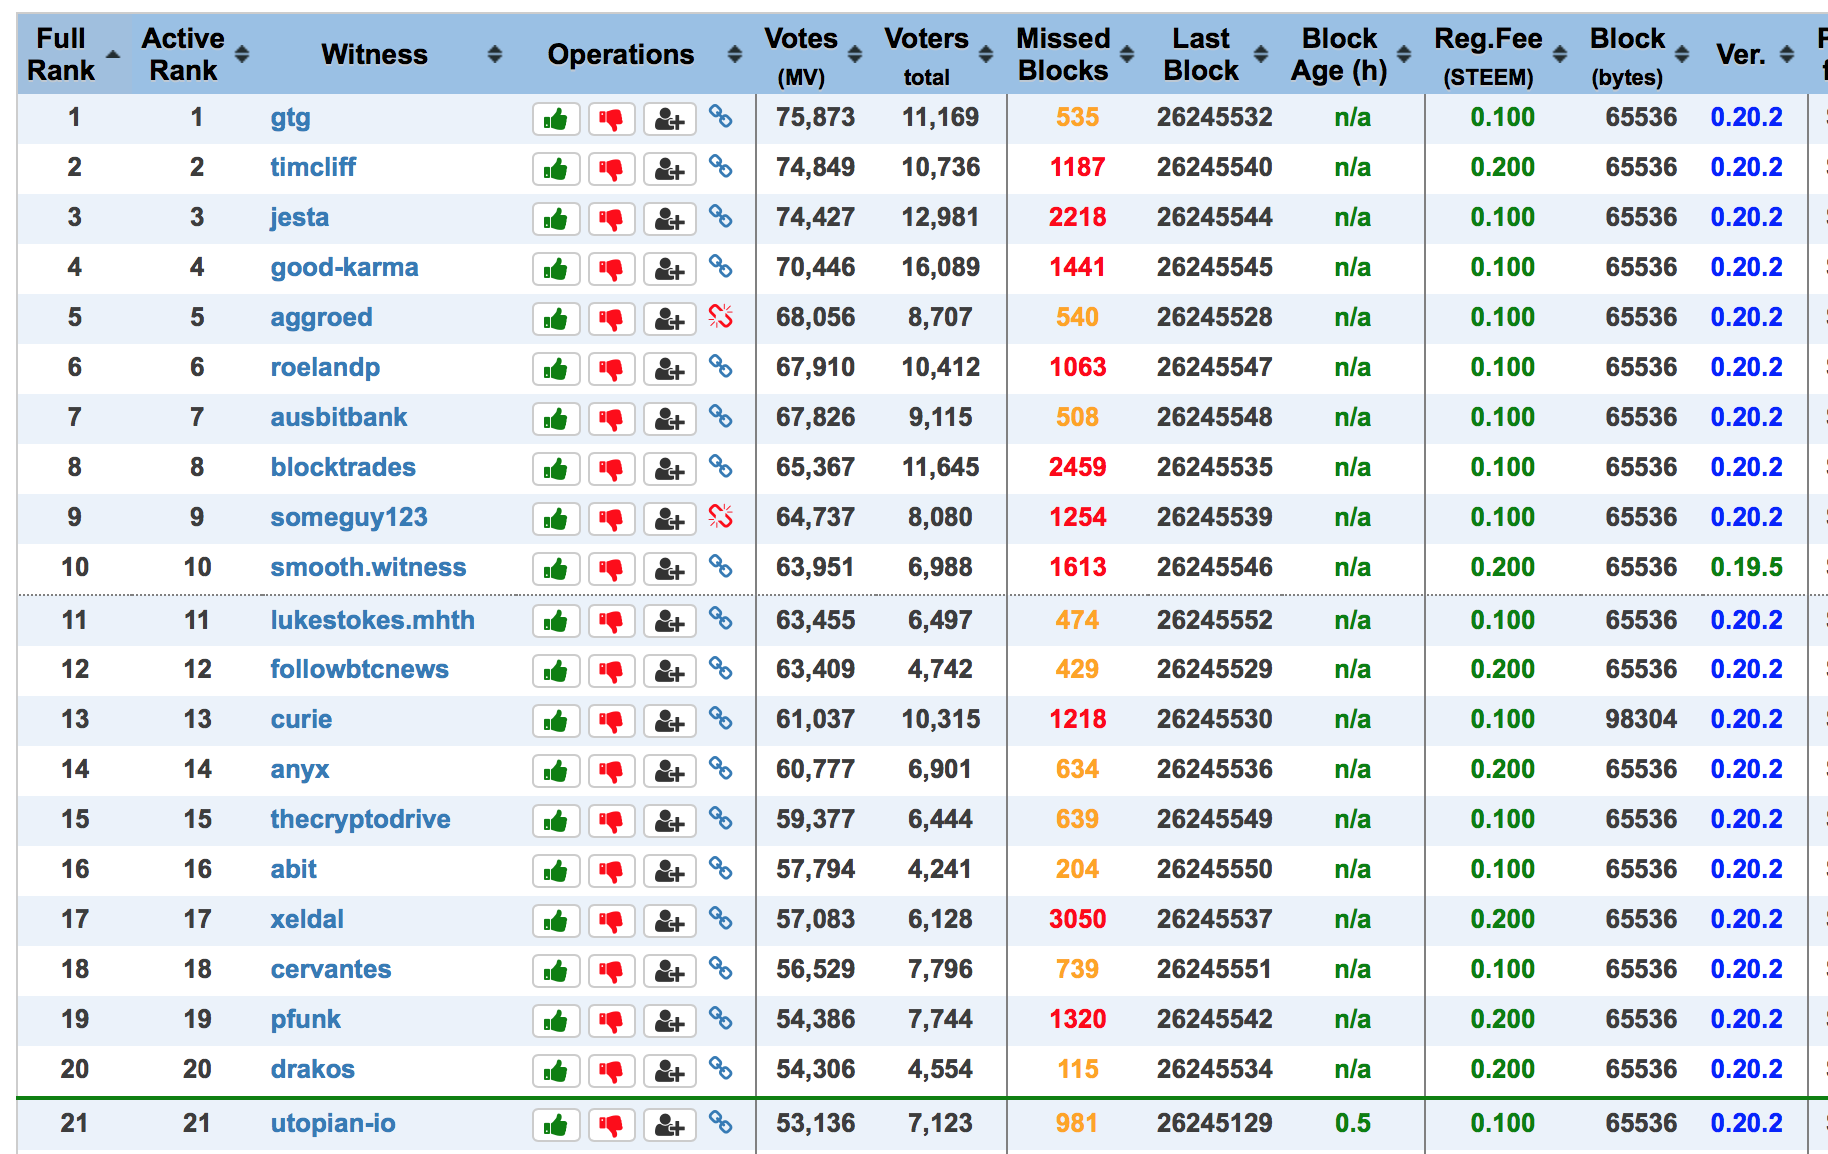Click block size 98304 in curie row
1828x1154 pixels.
click(1641, 719)
